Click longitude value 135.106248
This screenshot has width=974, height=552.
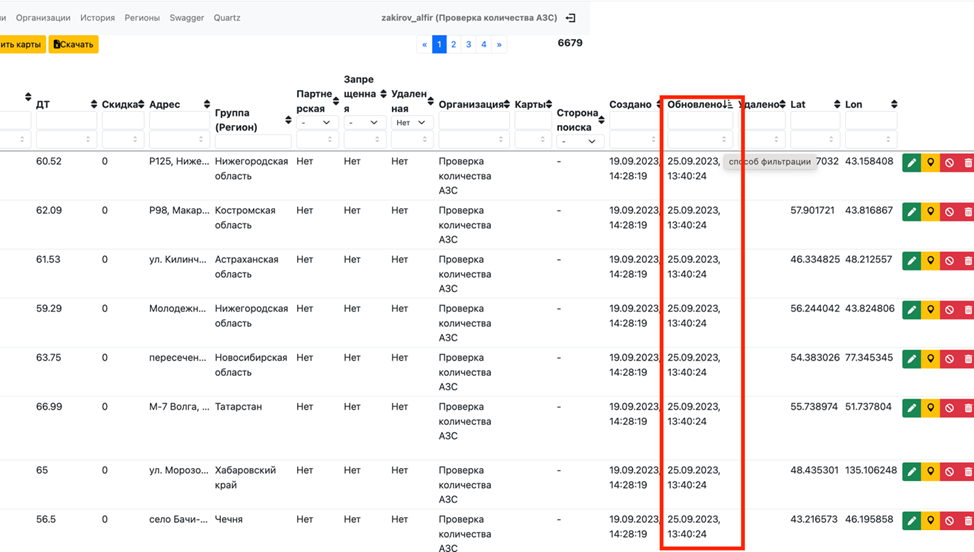871,470
